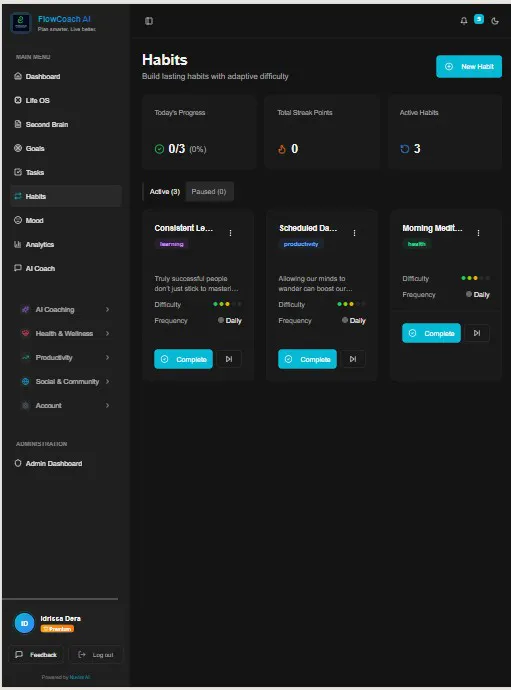This screenshot has height=690, width=511.
Task: Click the Productivity trend icon
Action: click(26, 357)
